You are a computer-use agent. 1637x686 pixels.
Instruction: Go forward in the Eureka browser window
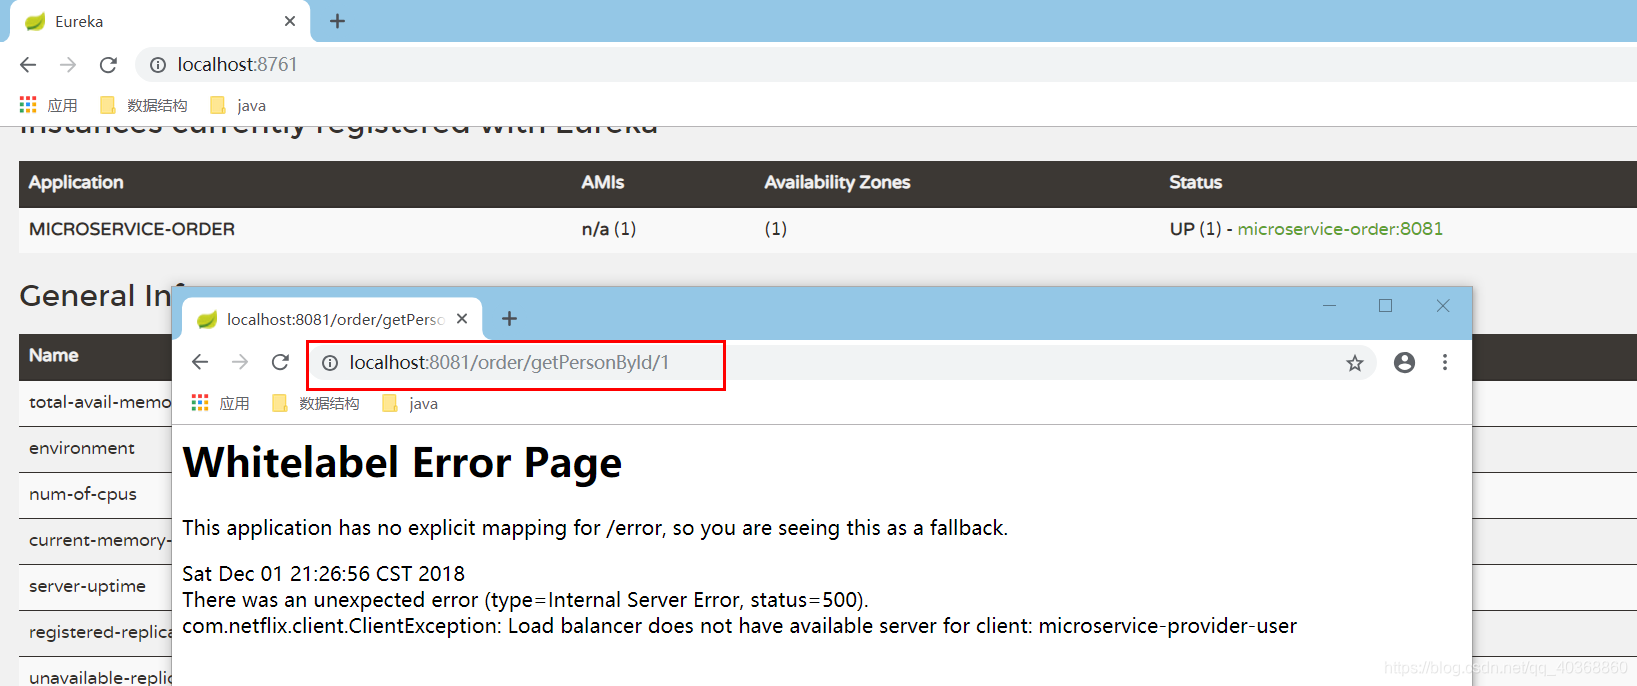pyautogui.click(x=68, y=65)
